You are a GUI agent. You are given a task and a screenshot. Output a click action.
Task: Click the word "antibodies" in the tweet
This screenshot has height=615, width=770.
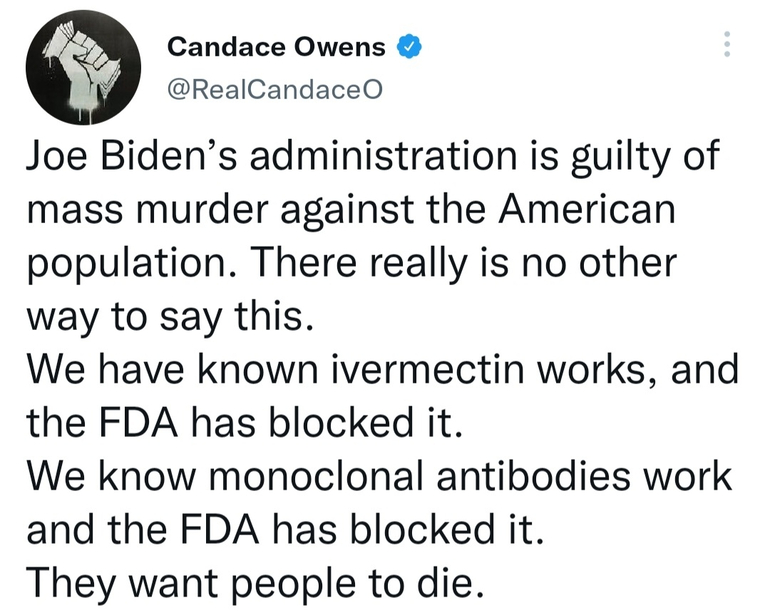[521, 475]
